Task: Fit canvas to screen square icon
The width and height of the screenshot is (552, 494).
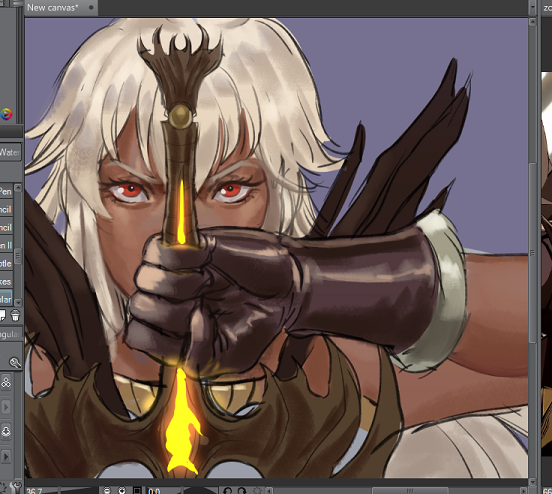Action: pyautogui.click(x=137, y=490)
